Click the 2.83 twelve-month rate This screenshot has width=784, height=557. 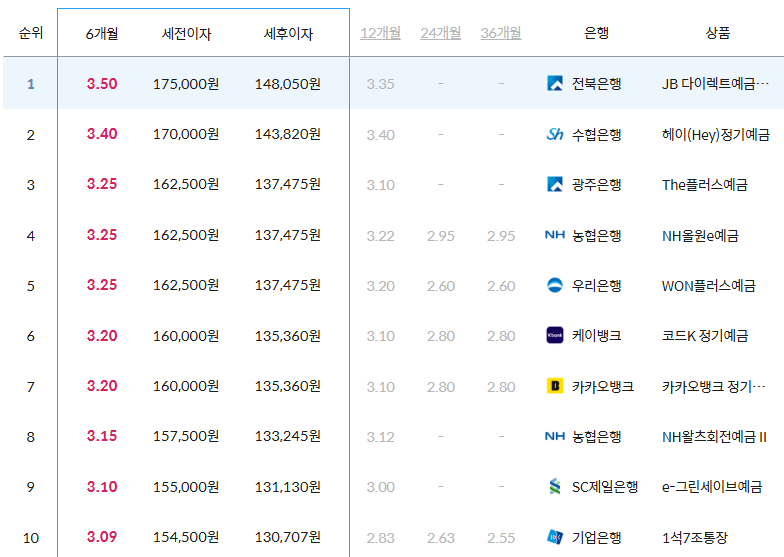(x=380, y=538)
